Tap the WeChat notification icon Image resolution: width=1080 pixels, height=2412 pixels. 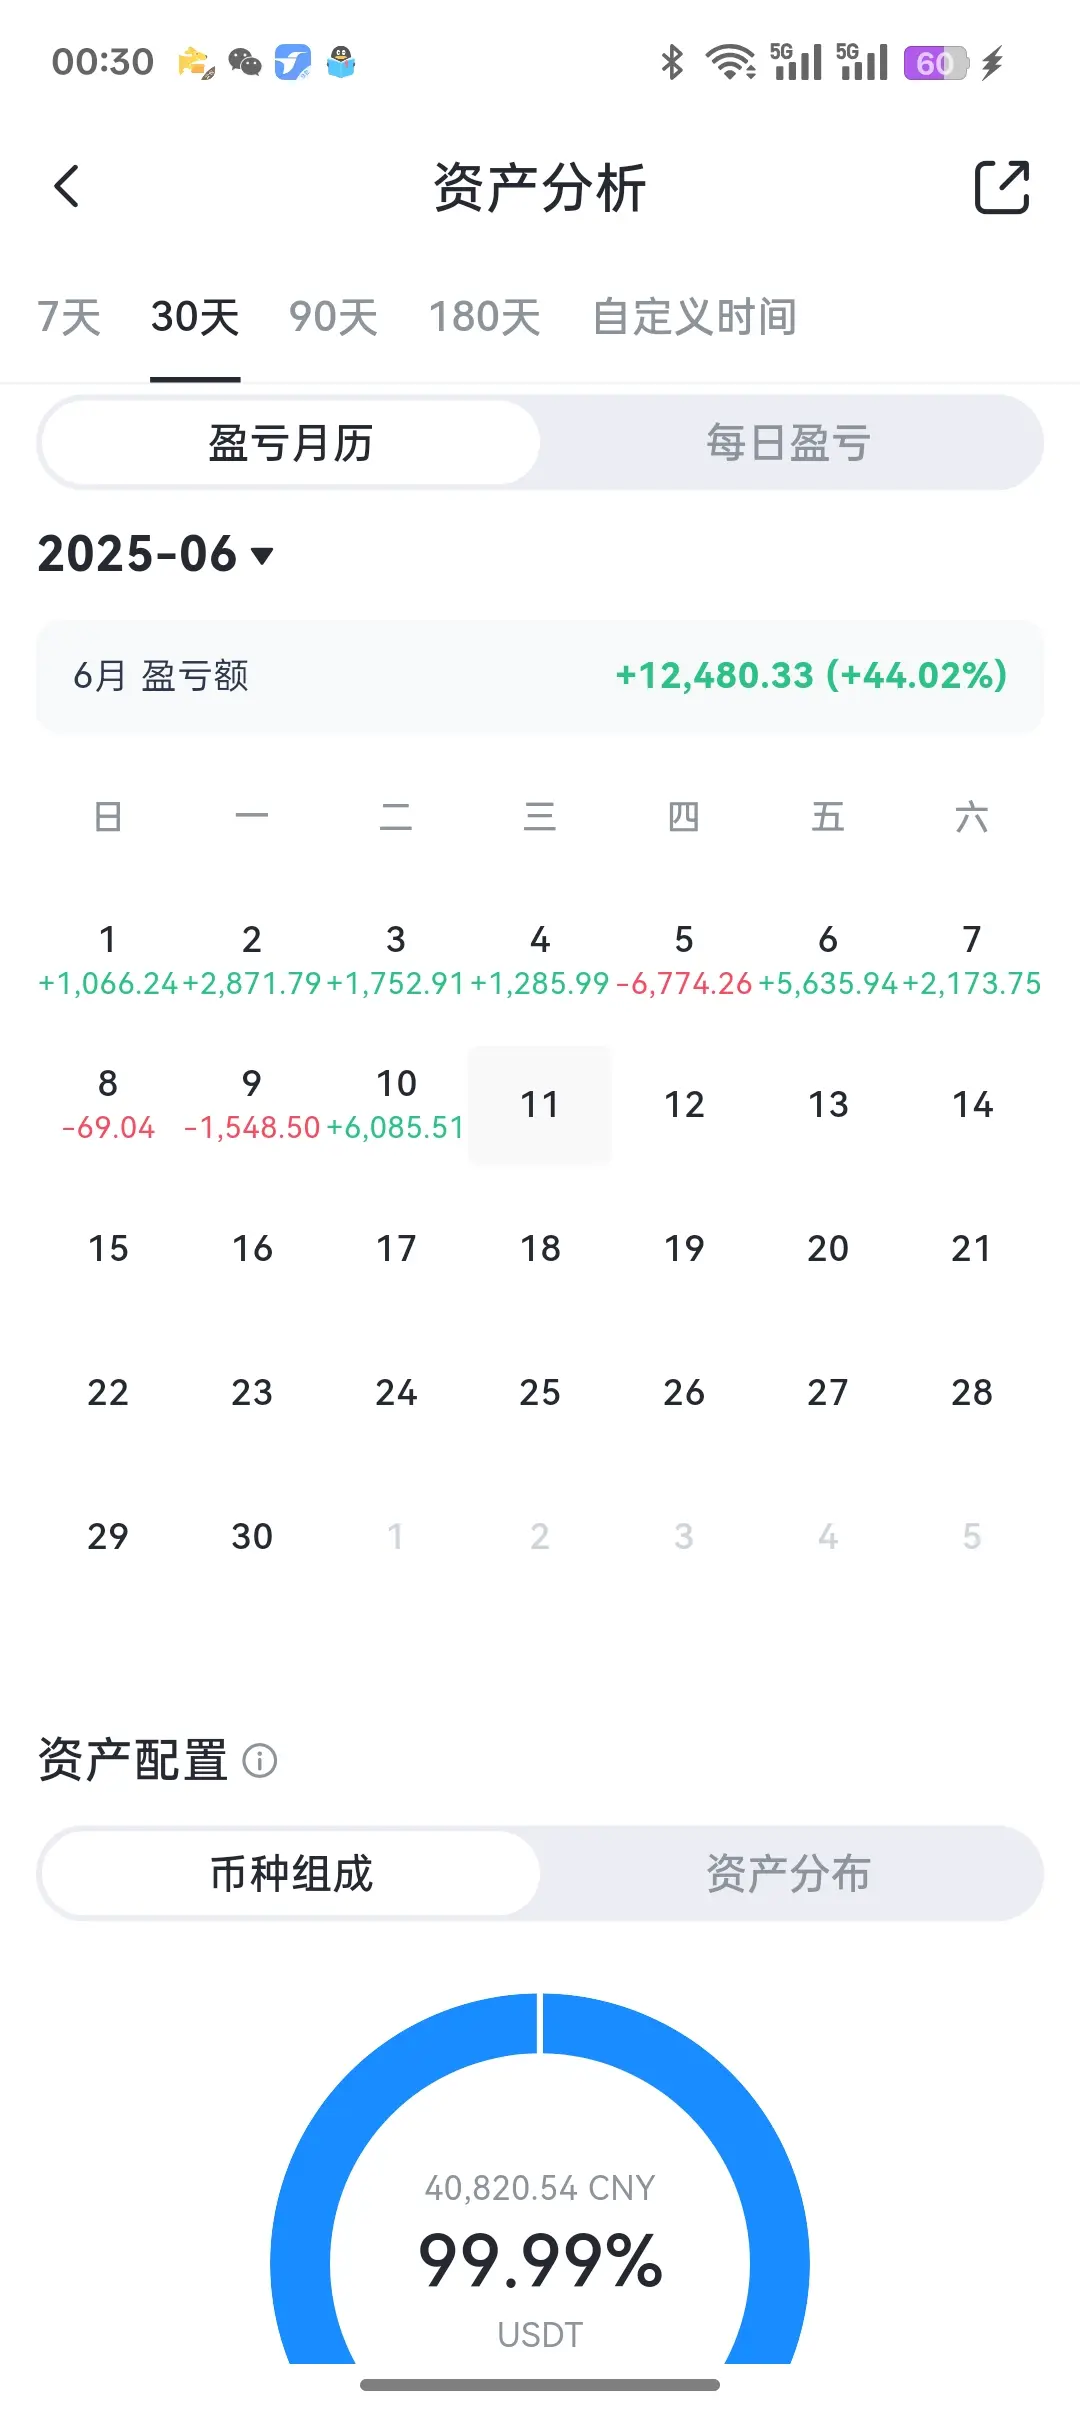[245, 63]
